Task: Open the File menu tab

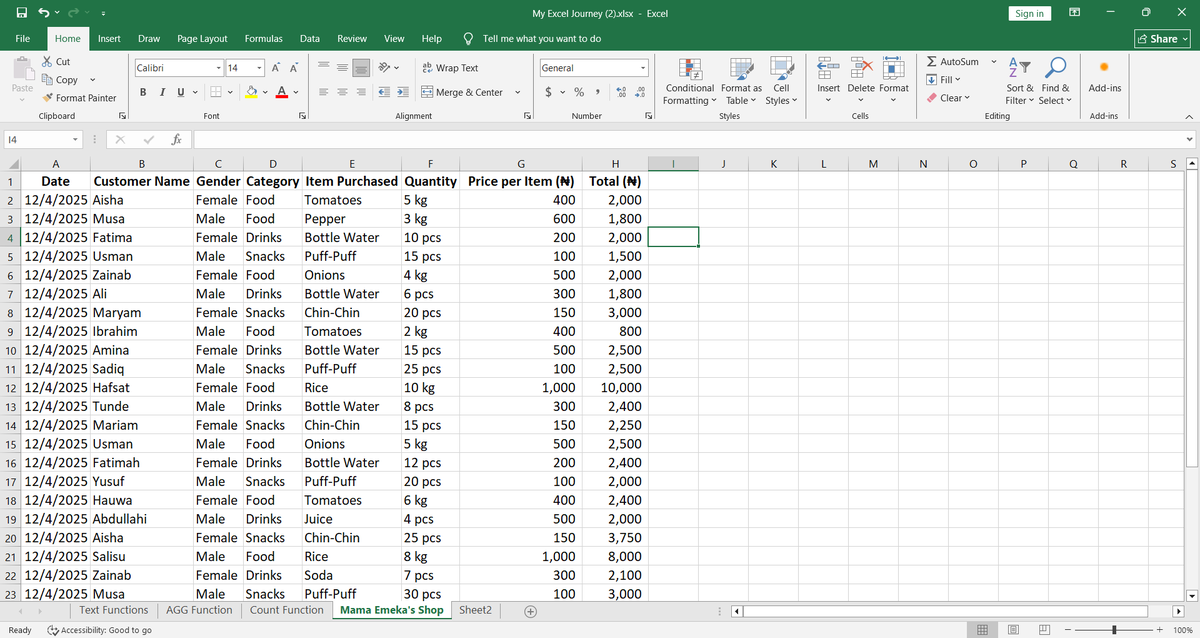Action: [x=22, y=39]
